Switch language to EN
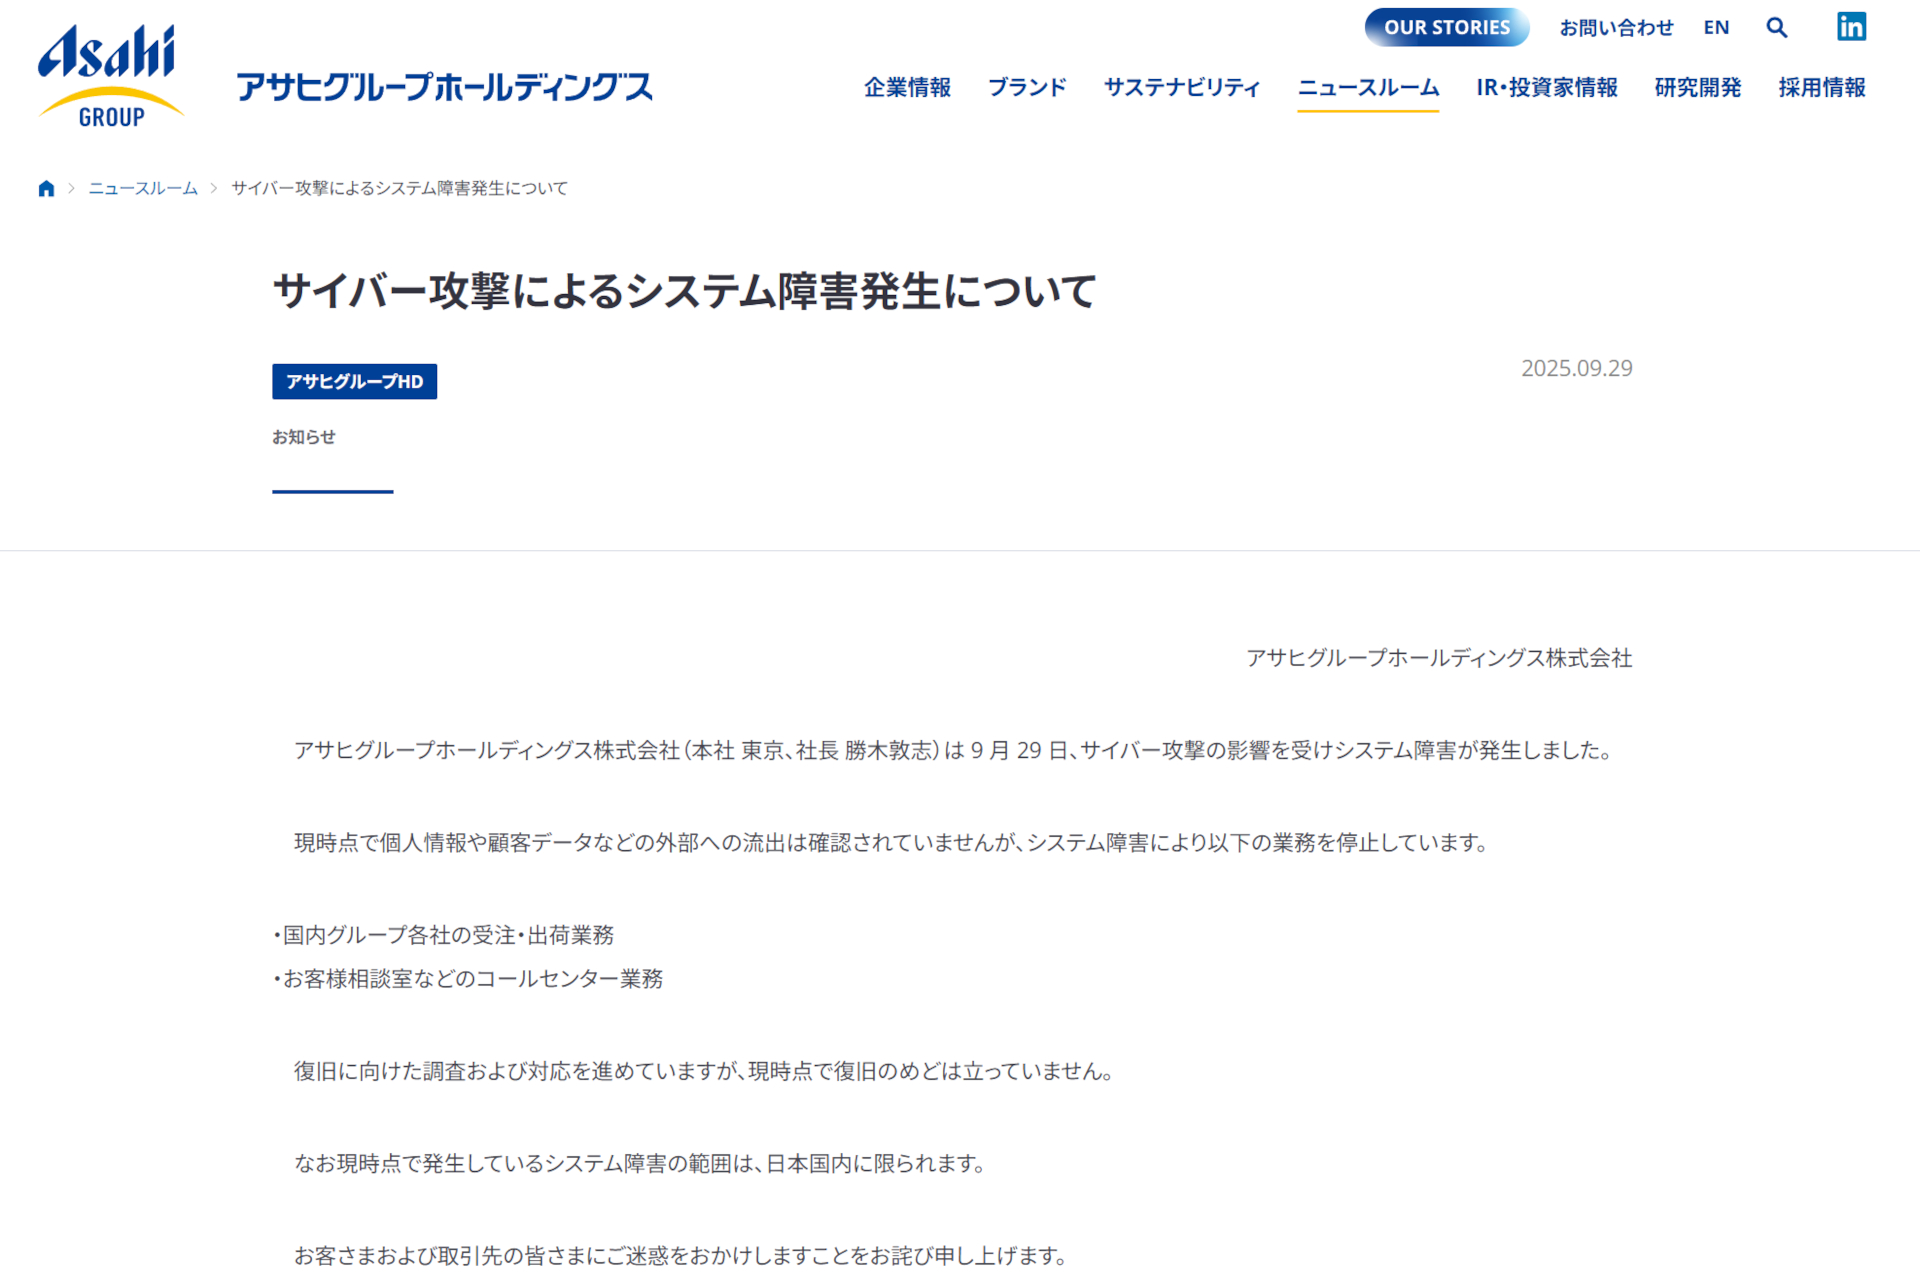Image resolution: width=1920 pixels, height=1280 pixels. 1716,28
